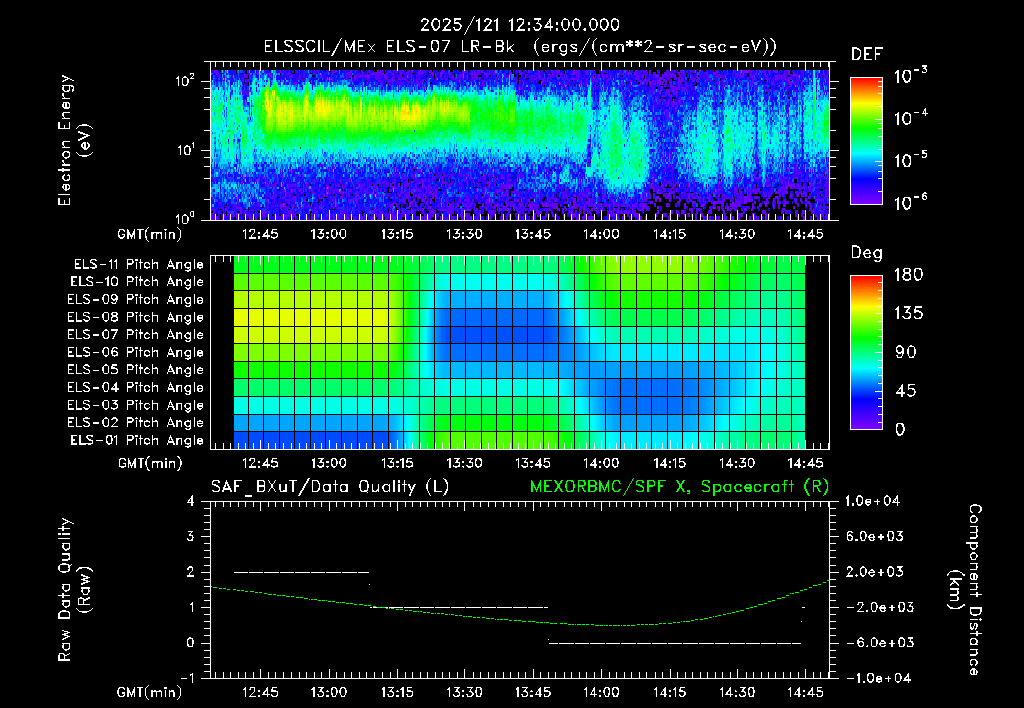Image resolution: width=1024 pixels, height=708 pixels.
Task: Click the timestamp title 2025/121 12:34:00.000
Action: pos(519,25)
